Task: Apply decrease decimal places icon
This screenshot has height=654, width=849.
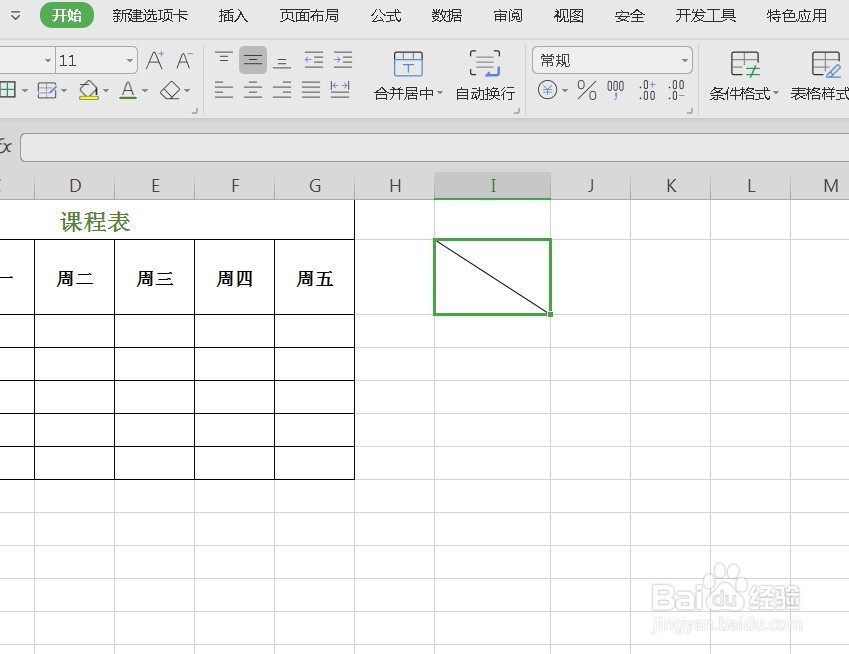Action: [677, 89]
